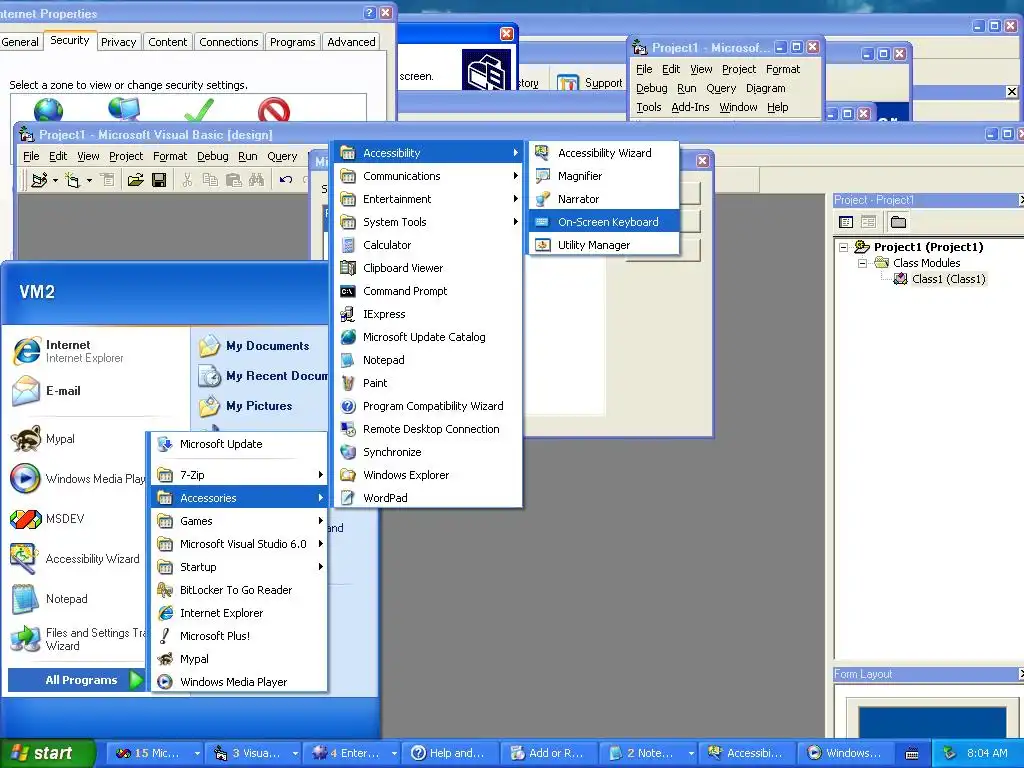The width and height of the screenshot is (1024, 768).
Task: Click the Program Compatibility Wizard icon
Action: 348,406
